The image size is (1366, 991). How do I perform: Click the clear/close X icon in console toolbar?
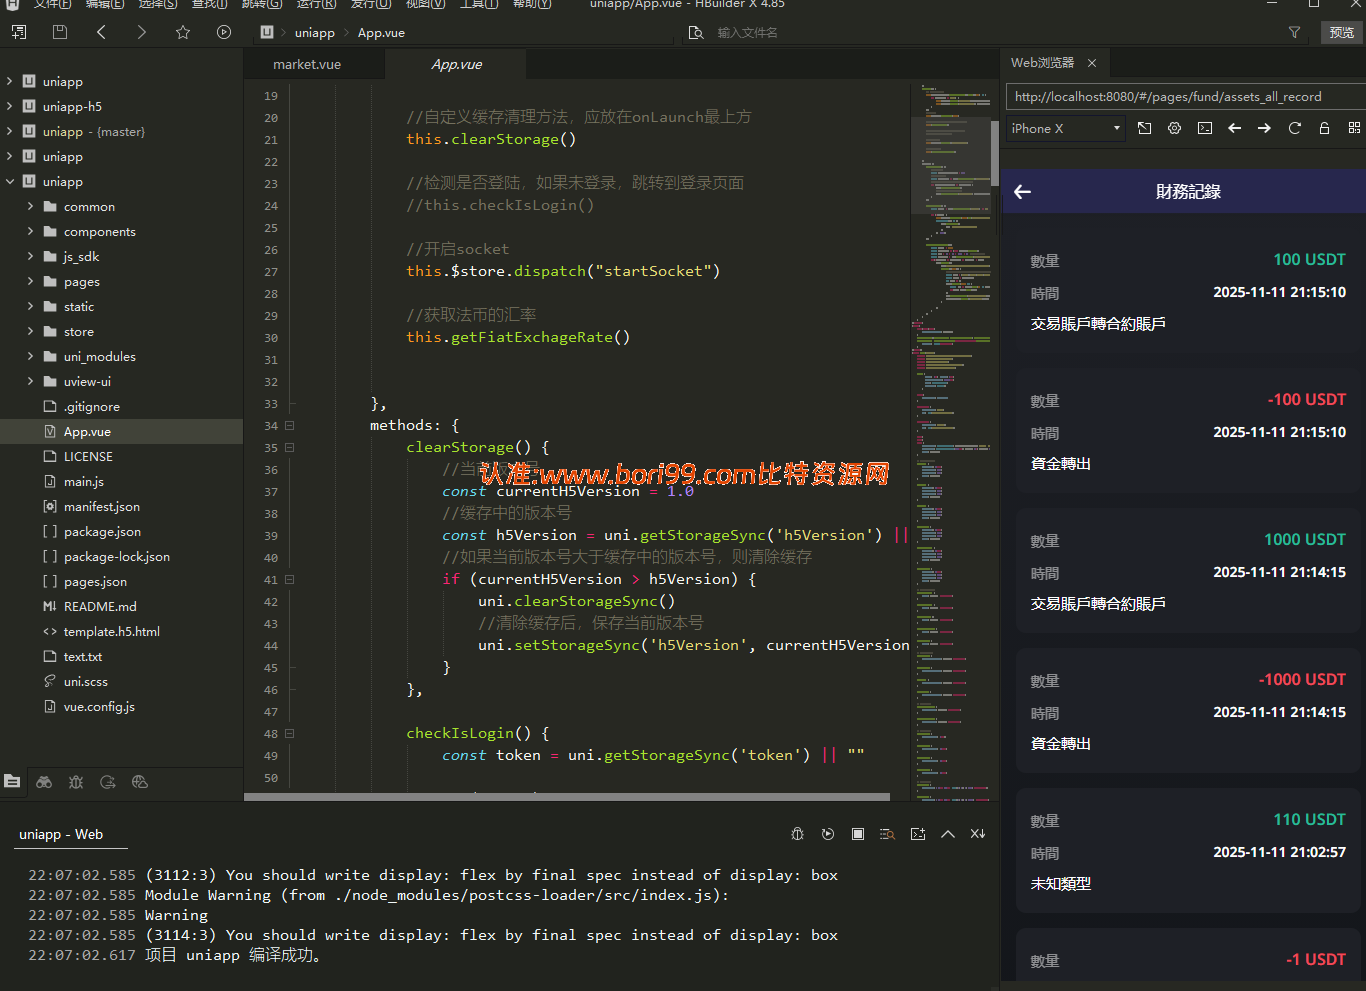pos(978,834)
